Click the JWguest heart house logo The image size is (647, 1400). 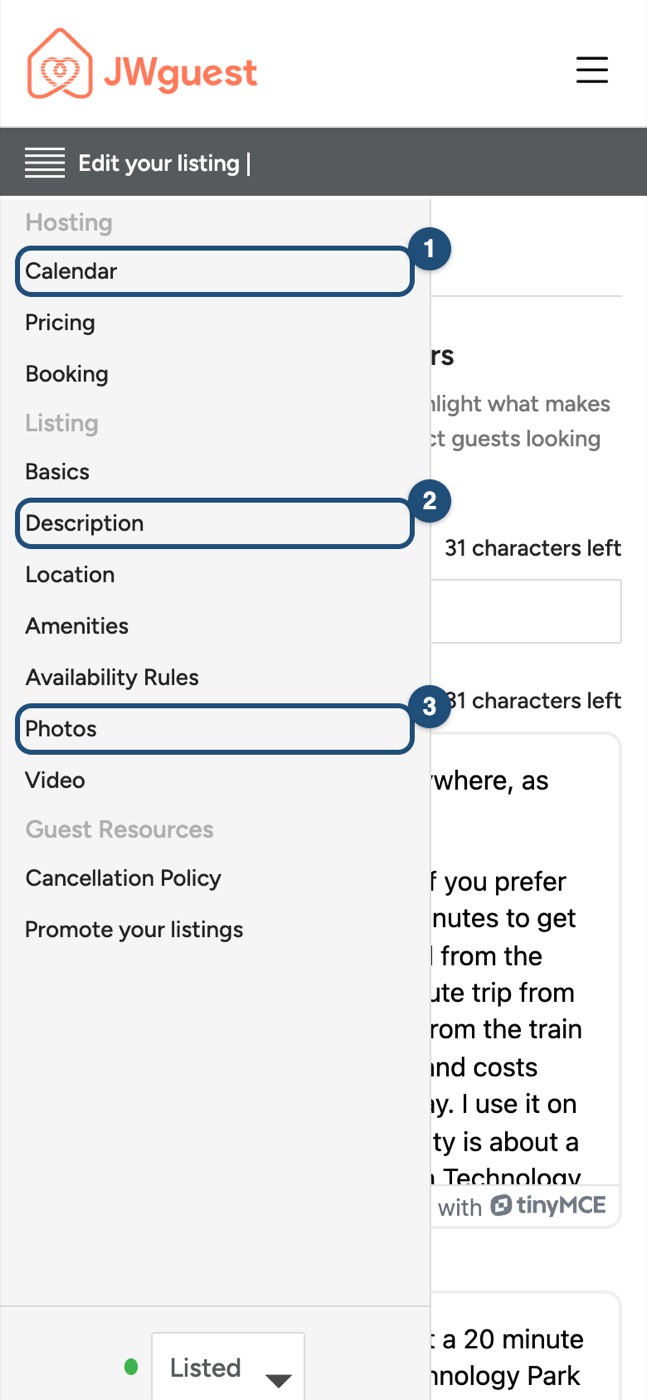[x=60, y=64]
